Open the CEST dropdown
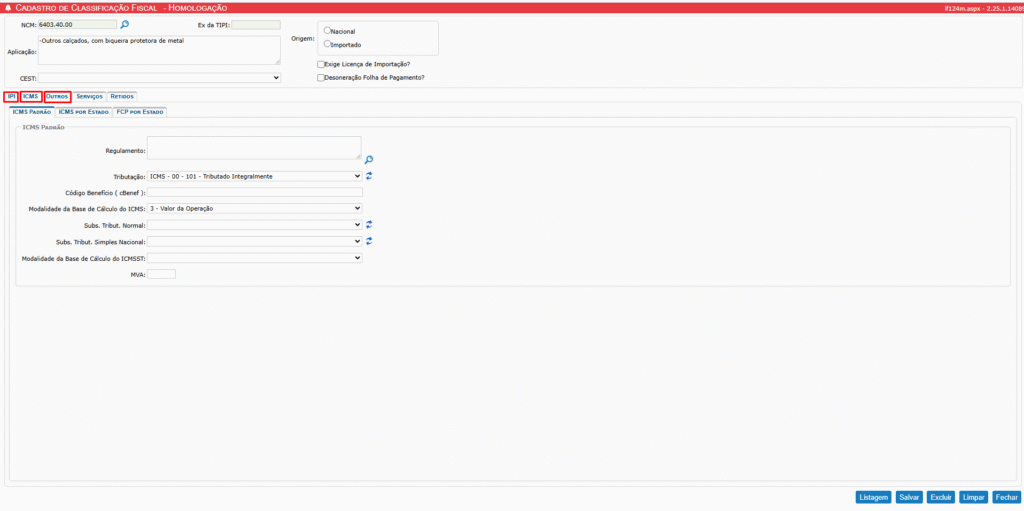 pos(160,77)
